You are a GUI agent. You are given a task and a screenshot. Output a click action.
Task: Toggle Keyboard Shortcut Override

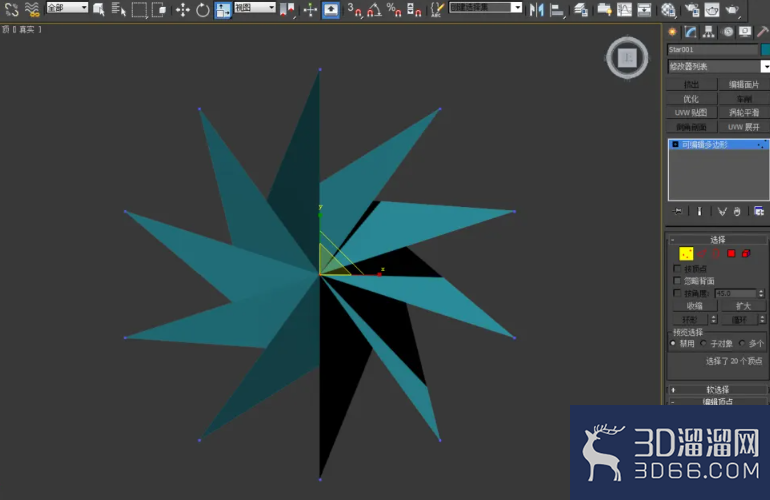[x=330, y=10]
